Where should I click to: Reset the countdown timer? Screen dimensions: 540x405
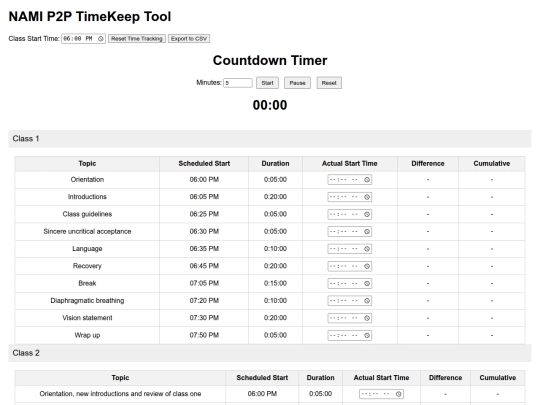click(329, 83)
